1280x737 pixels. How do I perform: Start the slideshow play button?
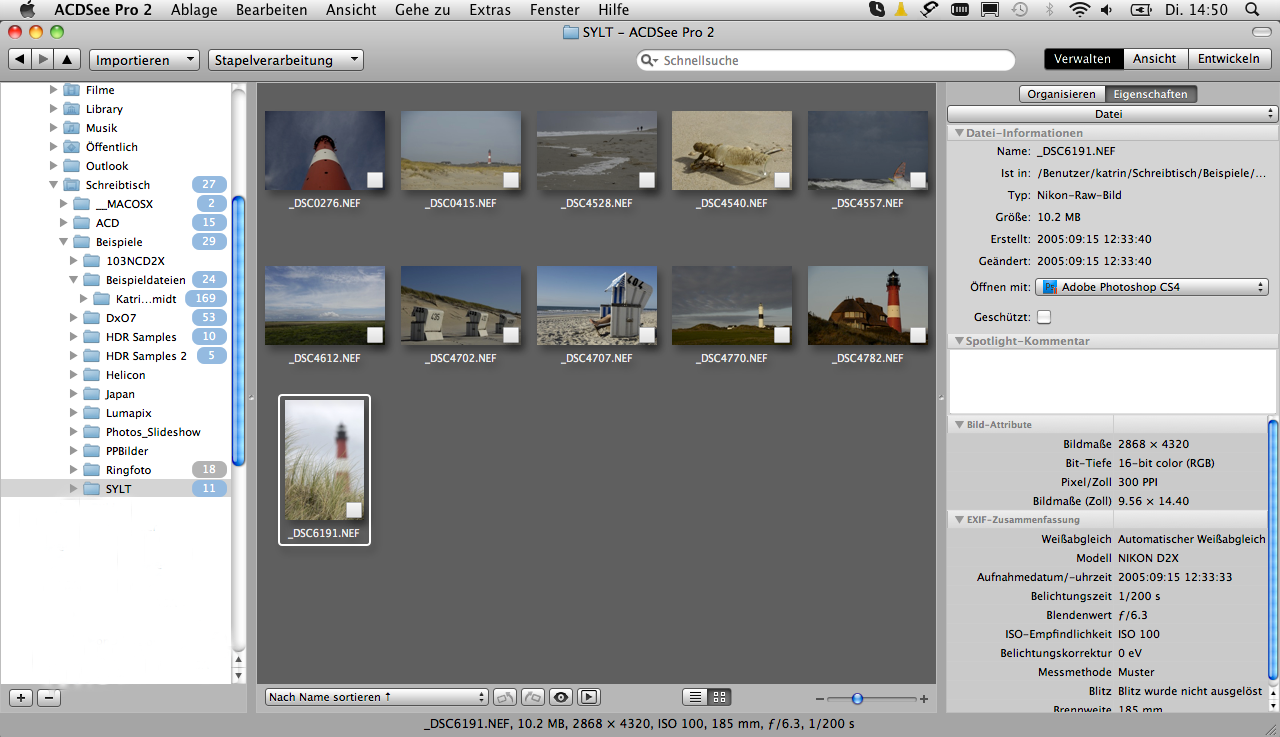click(x=589, y=697)
